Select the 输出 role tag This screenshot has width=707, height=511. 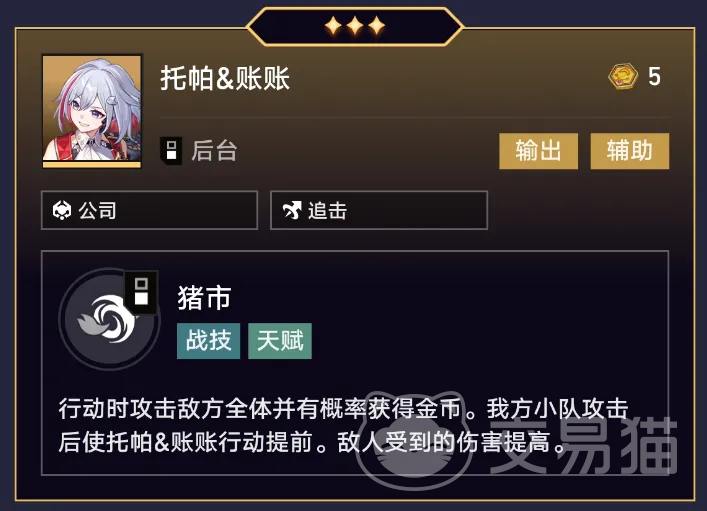(538, 151)
